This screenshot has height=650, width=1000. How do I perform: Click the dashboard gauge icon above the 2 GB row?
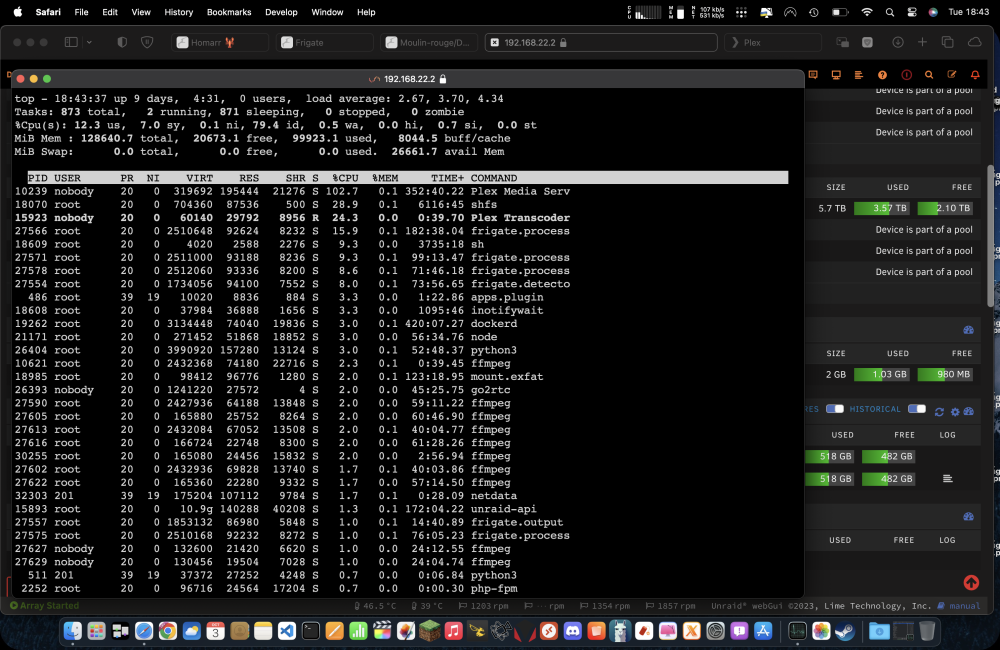click(969, 330)
